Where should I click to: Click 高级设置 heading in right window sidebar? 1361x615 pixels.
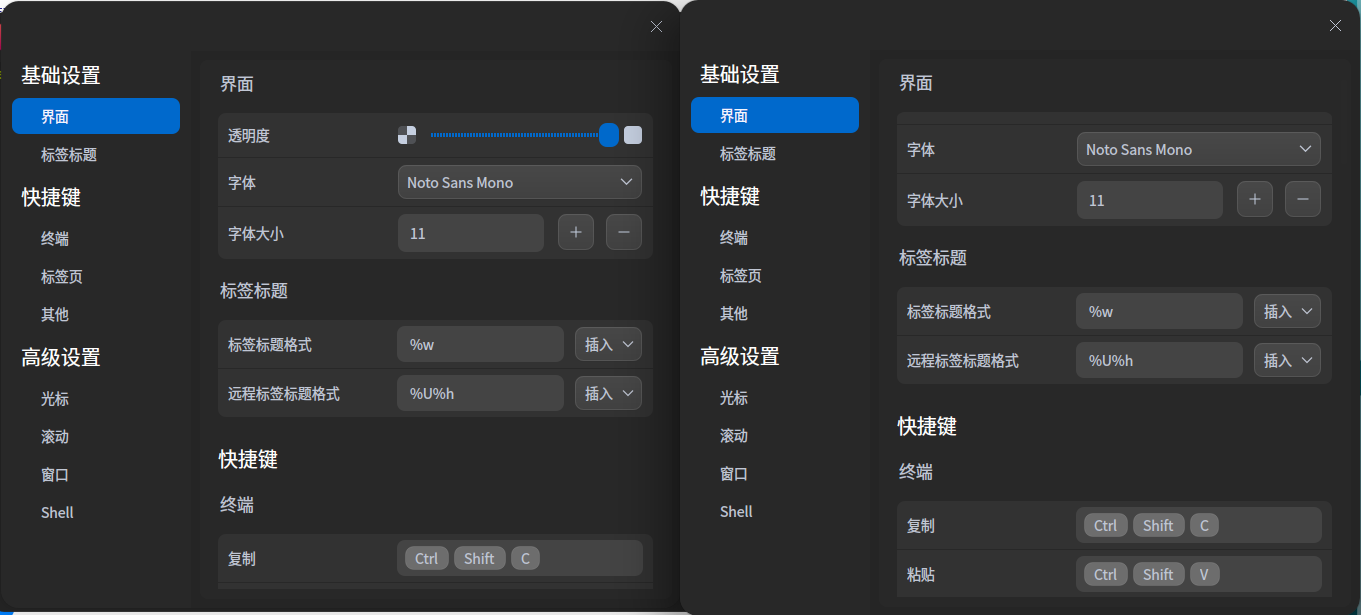tap(740, 357)
